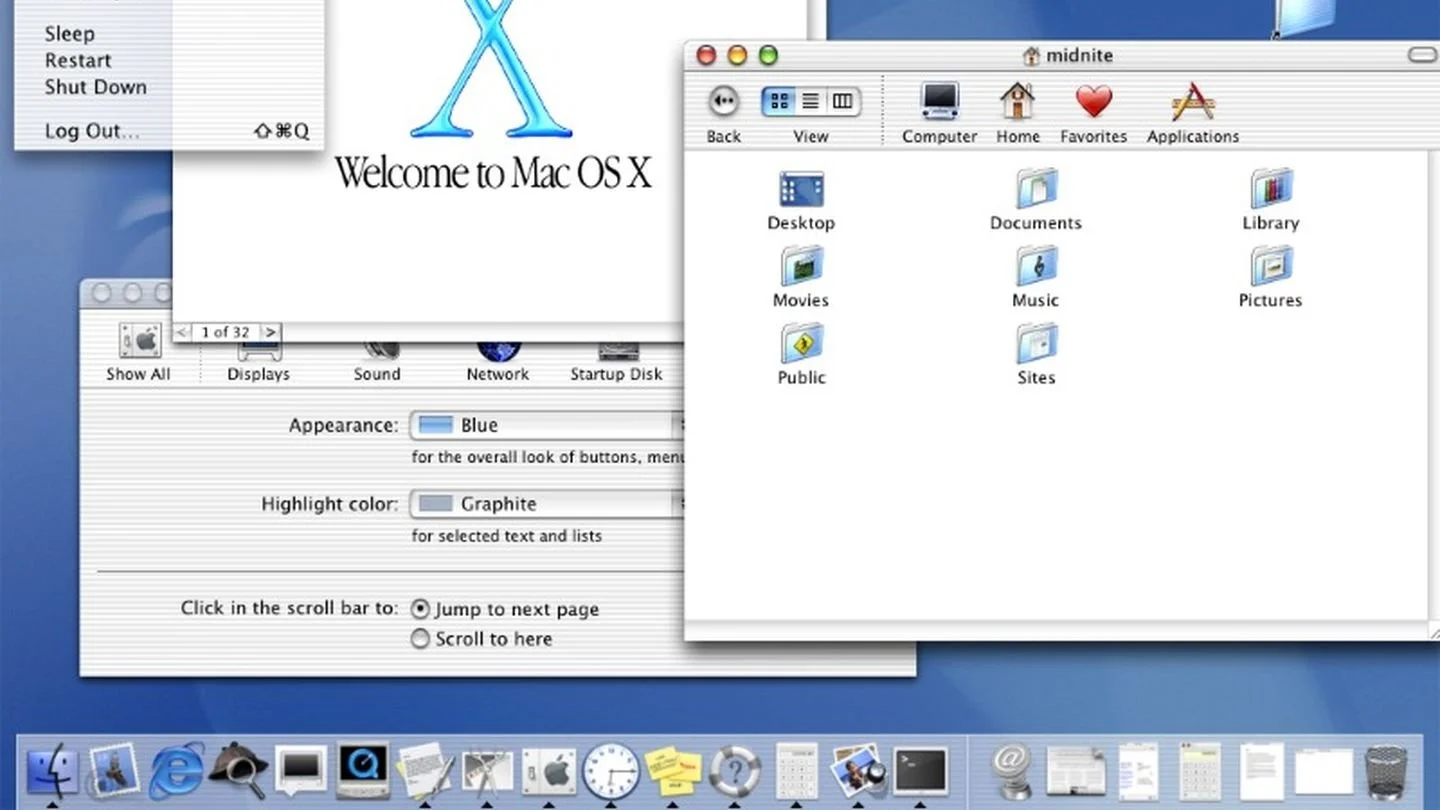The width and height of the screenshot is (1440, 810).
Task: Switch Finder to column view
Action: point(843,101)
